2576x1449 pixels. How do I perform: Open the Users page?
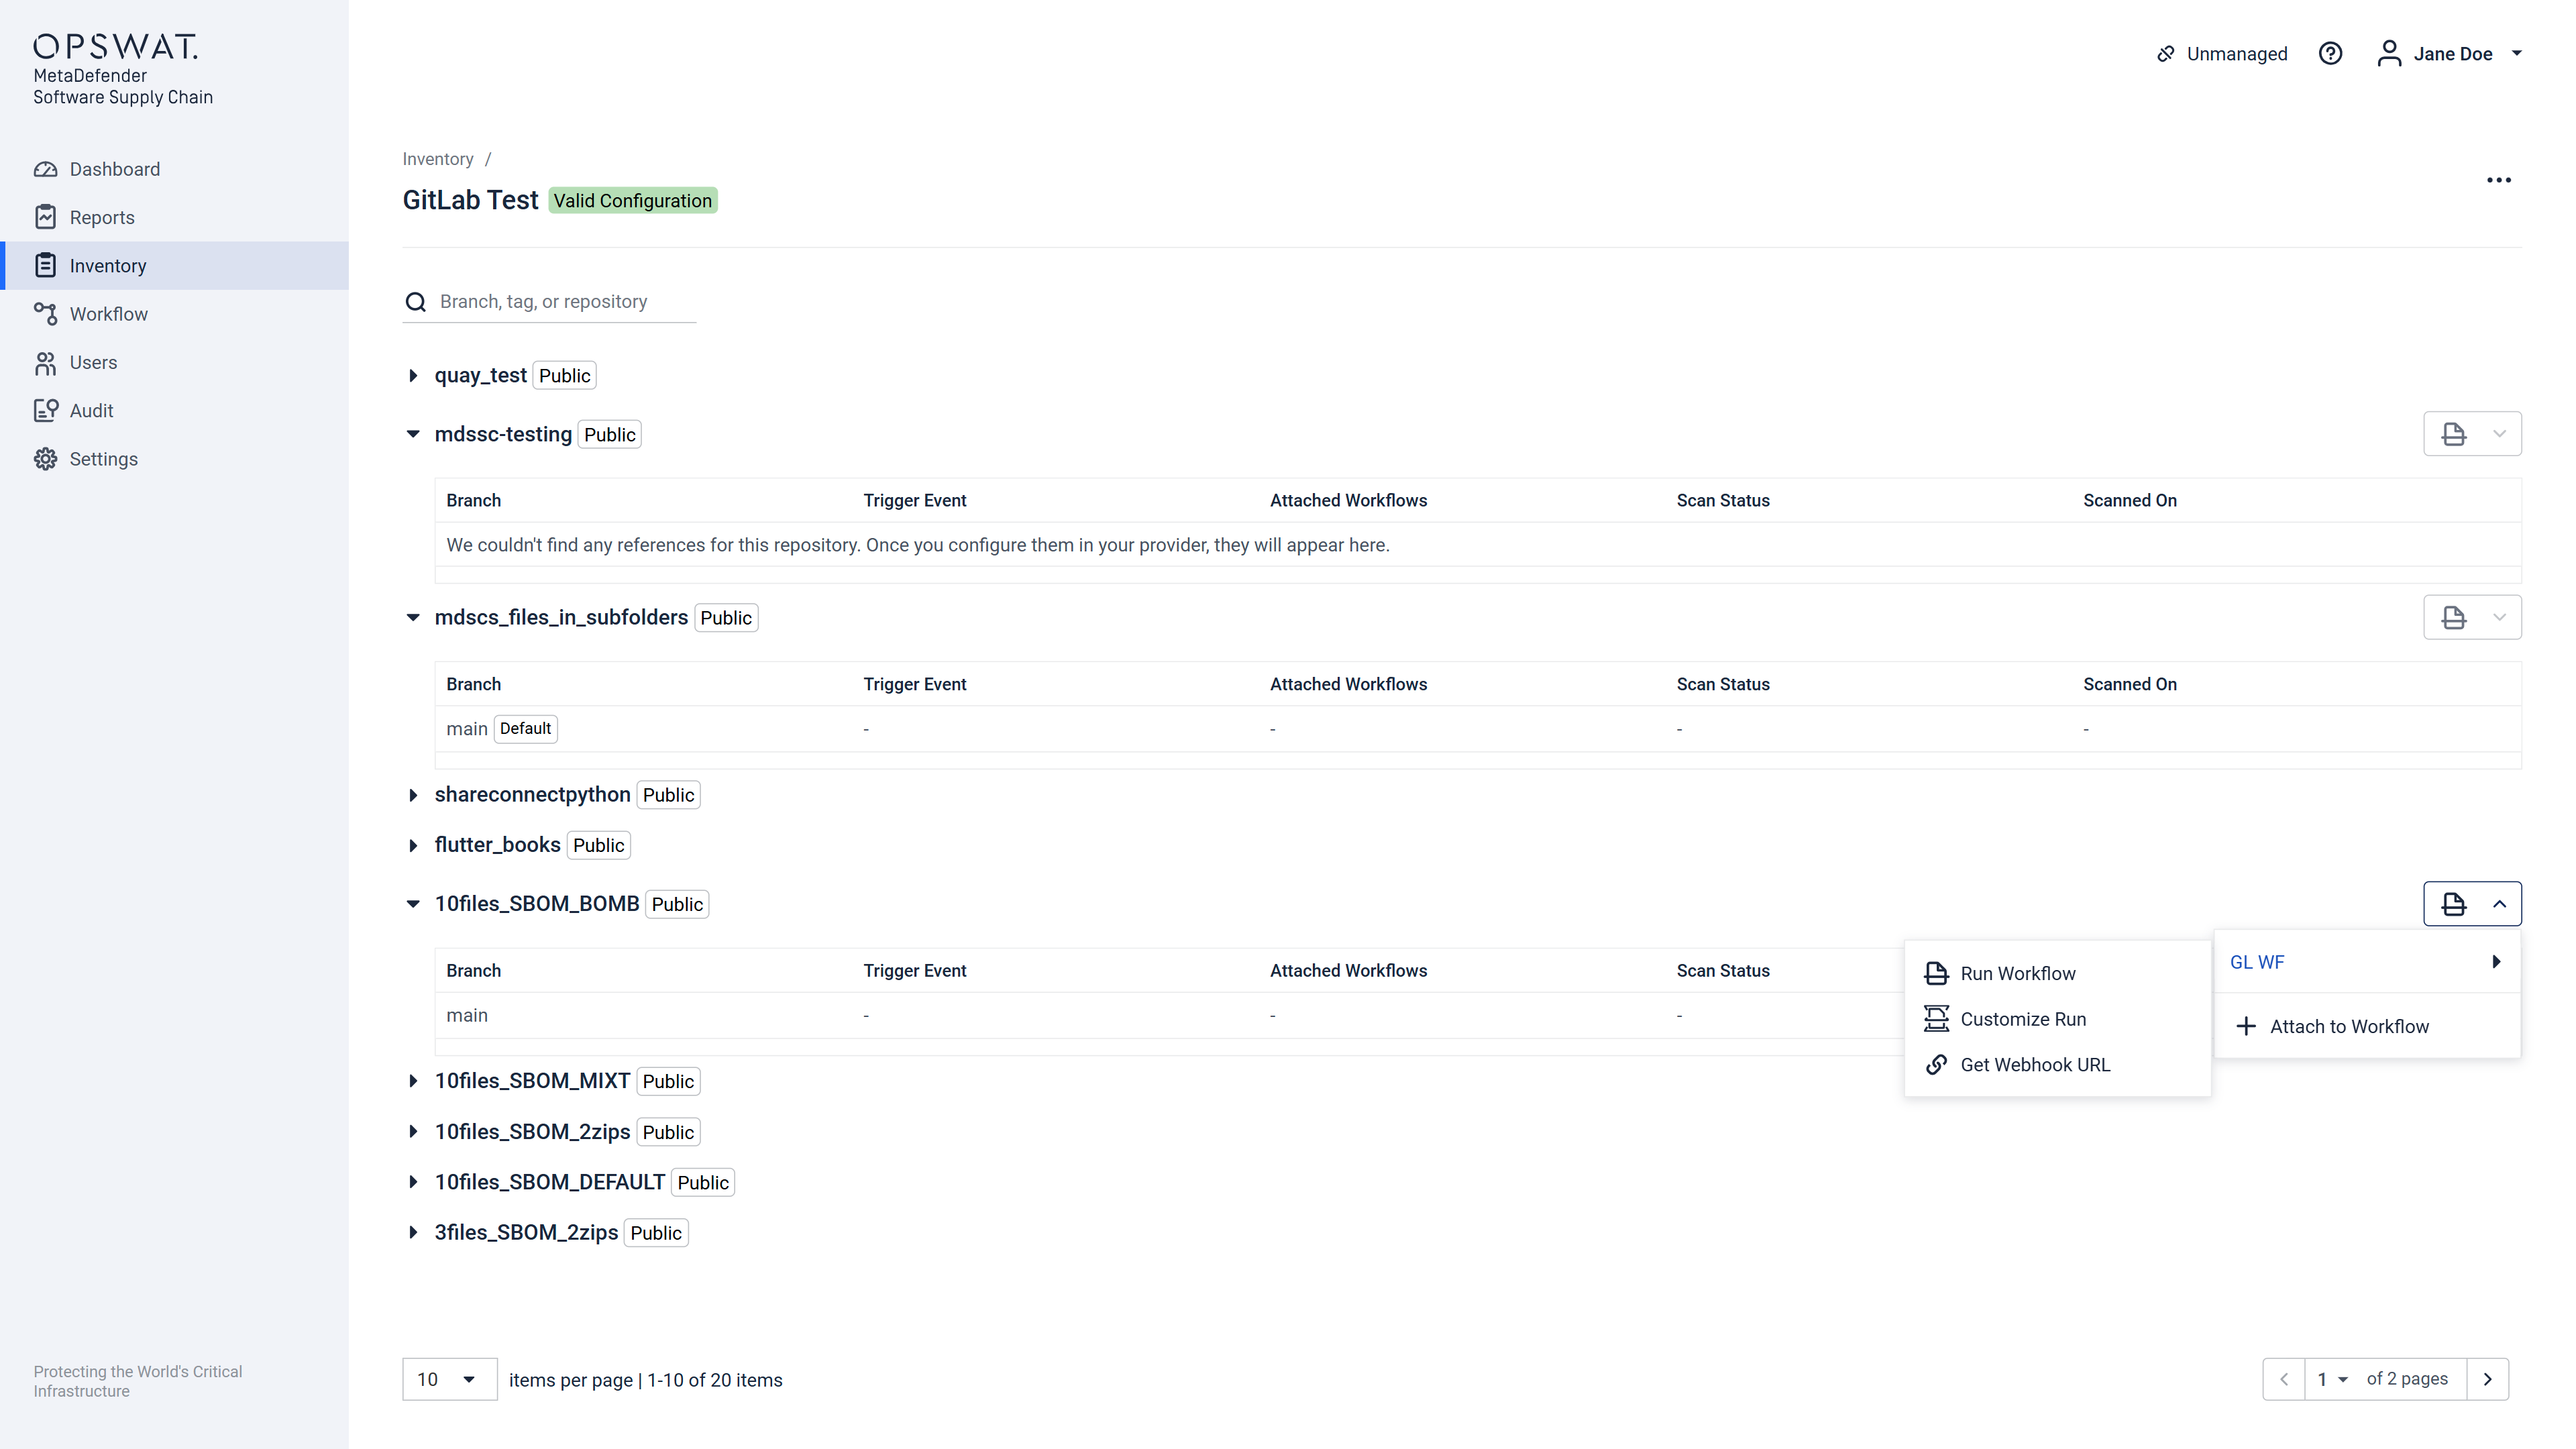(x=93, y=362)
